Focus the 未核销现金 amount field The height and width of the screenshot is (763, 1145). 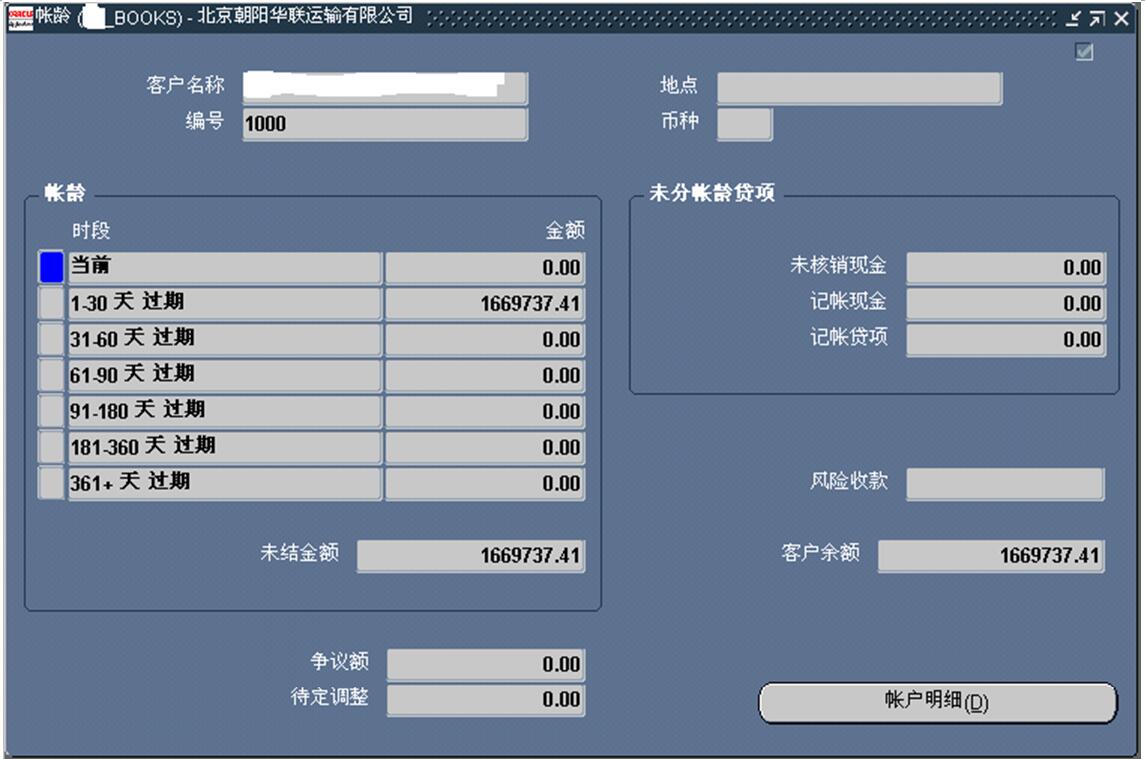tap(1005, 268)
